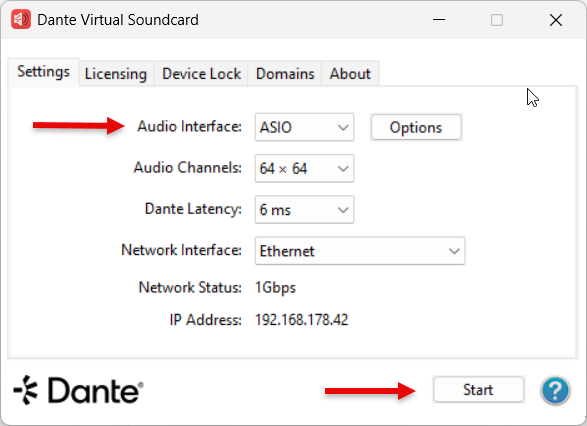The height and width of the screenshot is (426, 587).
Task: Show the About tab
Action: pyautogui.click(x=350, y=74)
